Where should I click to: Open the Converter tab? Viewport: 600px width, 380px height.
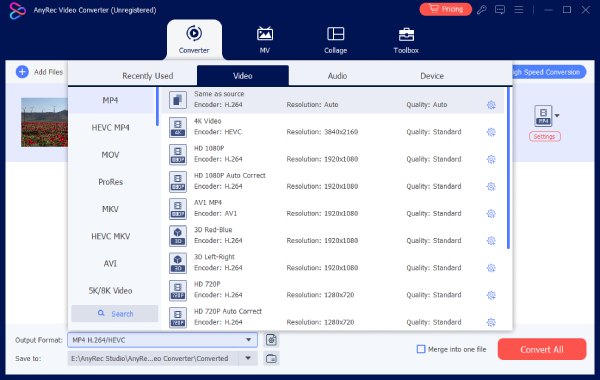[194, 40]
